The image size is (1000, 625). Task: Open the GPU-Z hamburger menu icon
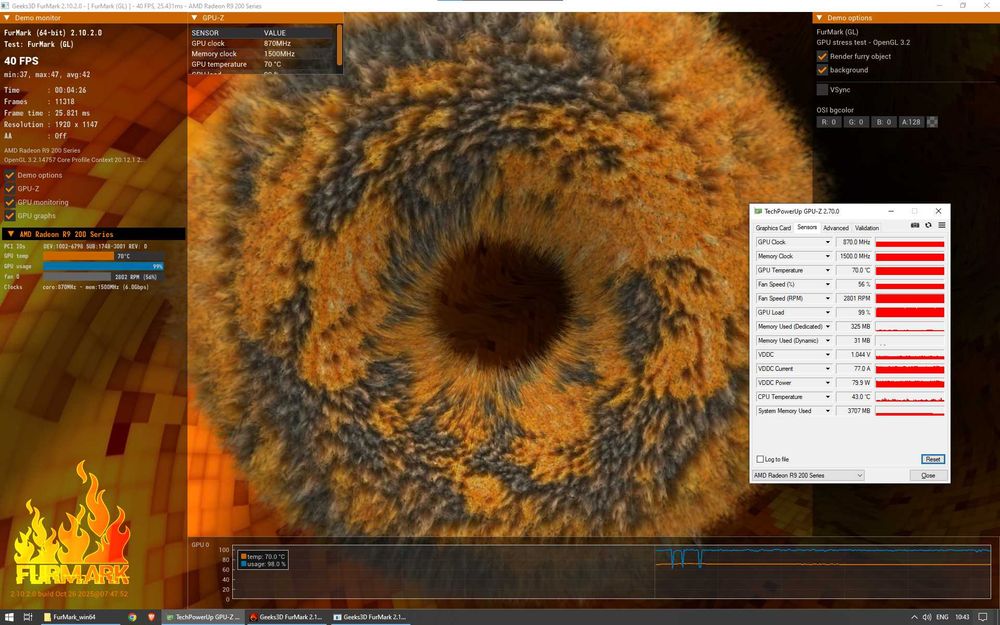[x=941, y=225]
